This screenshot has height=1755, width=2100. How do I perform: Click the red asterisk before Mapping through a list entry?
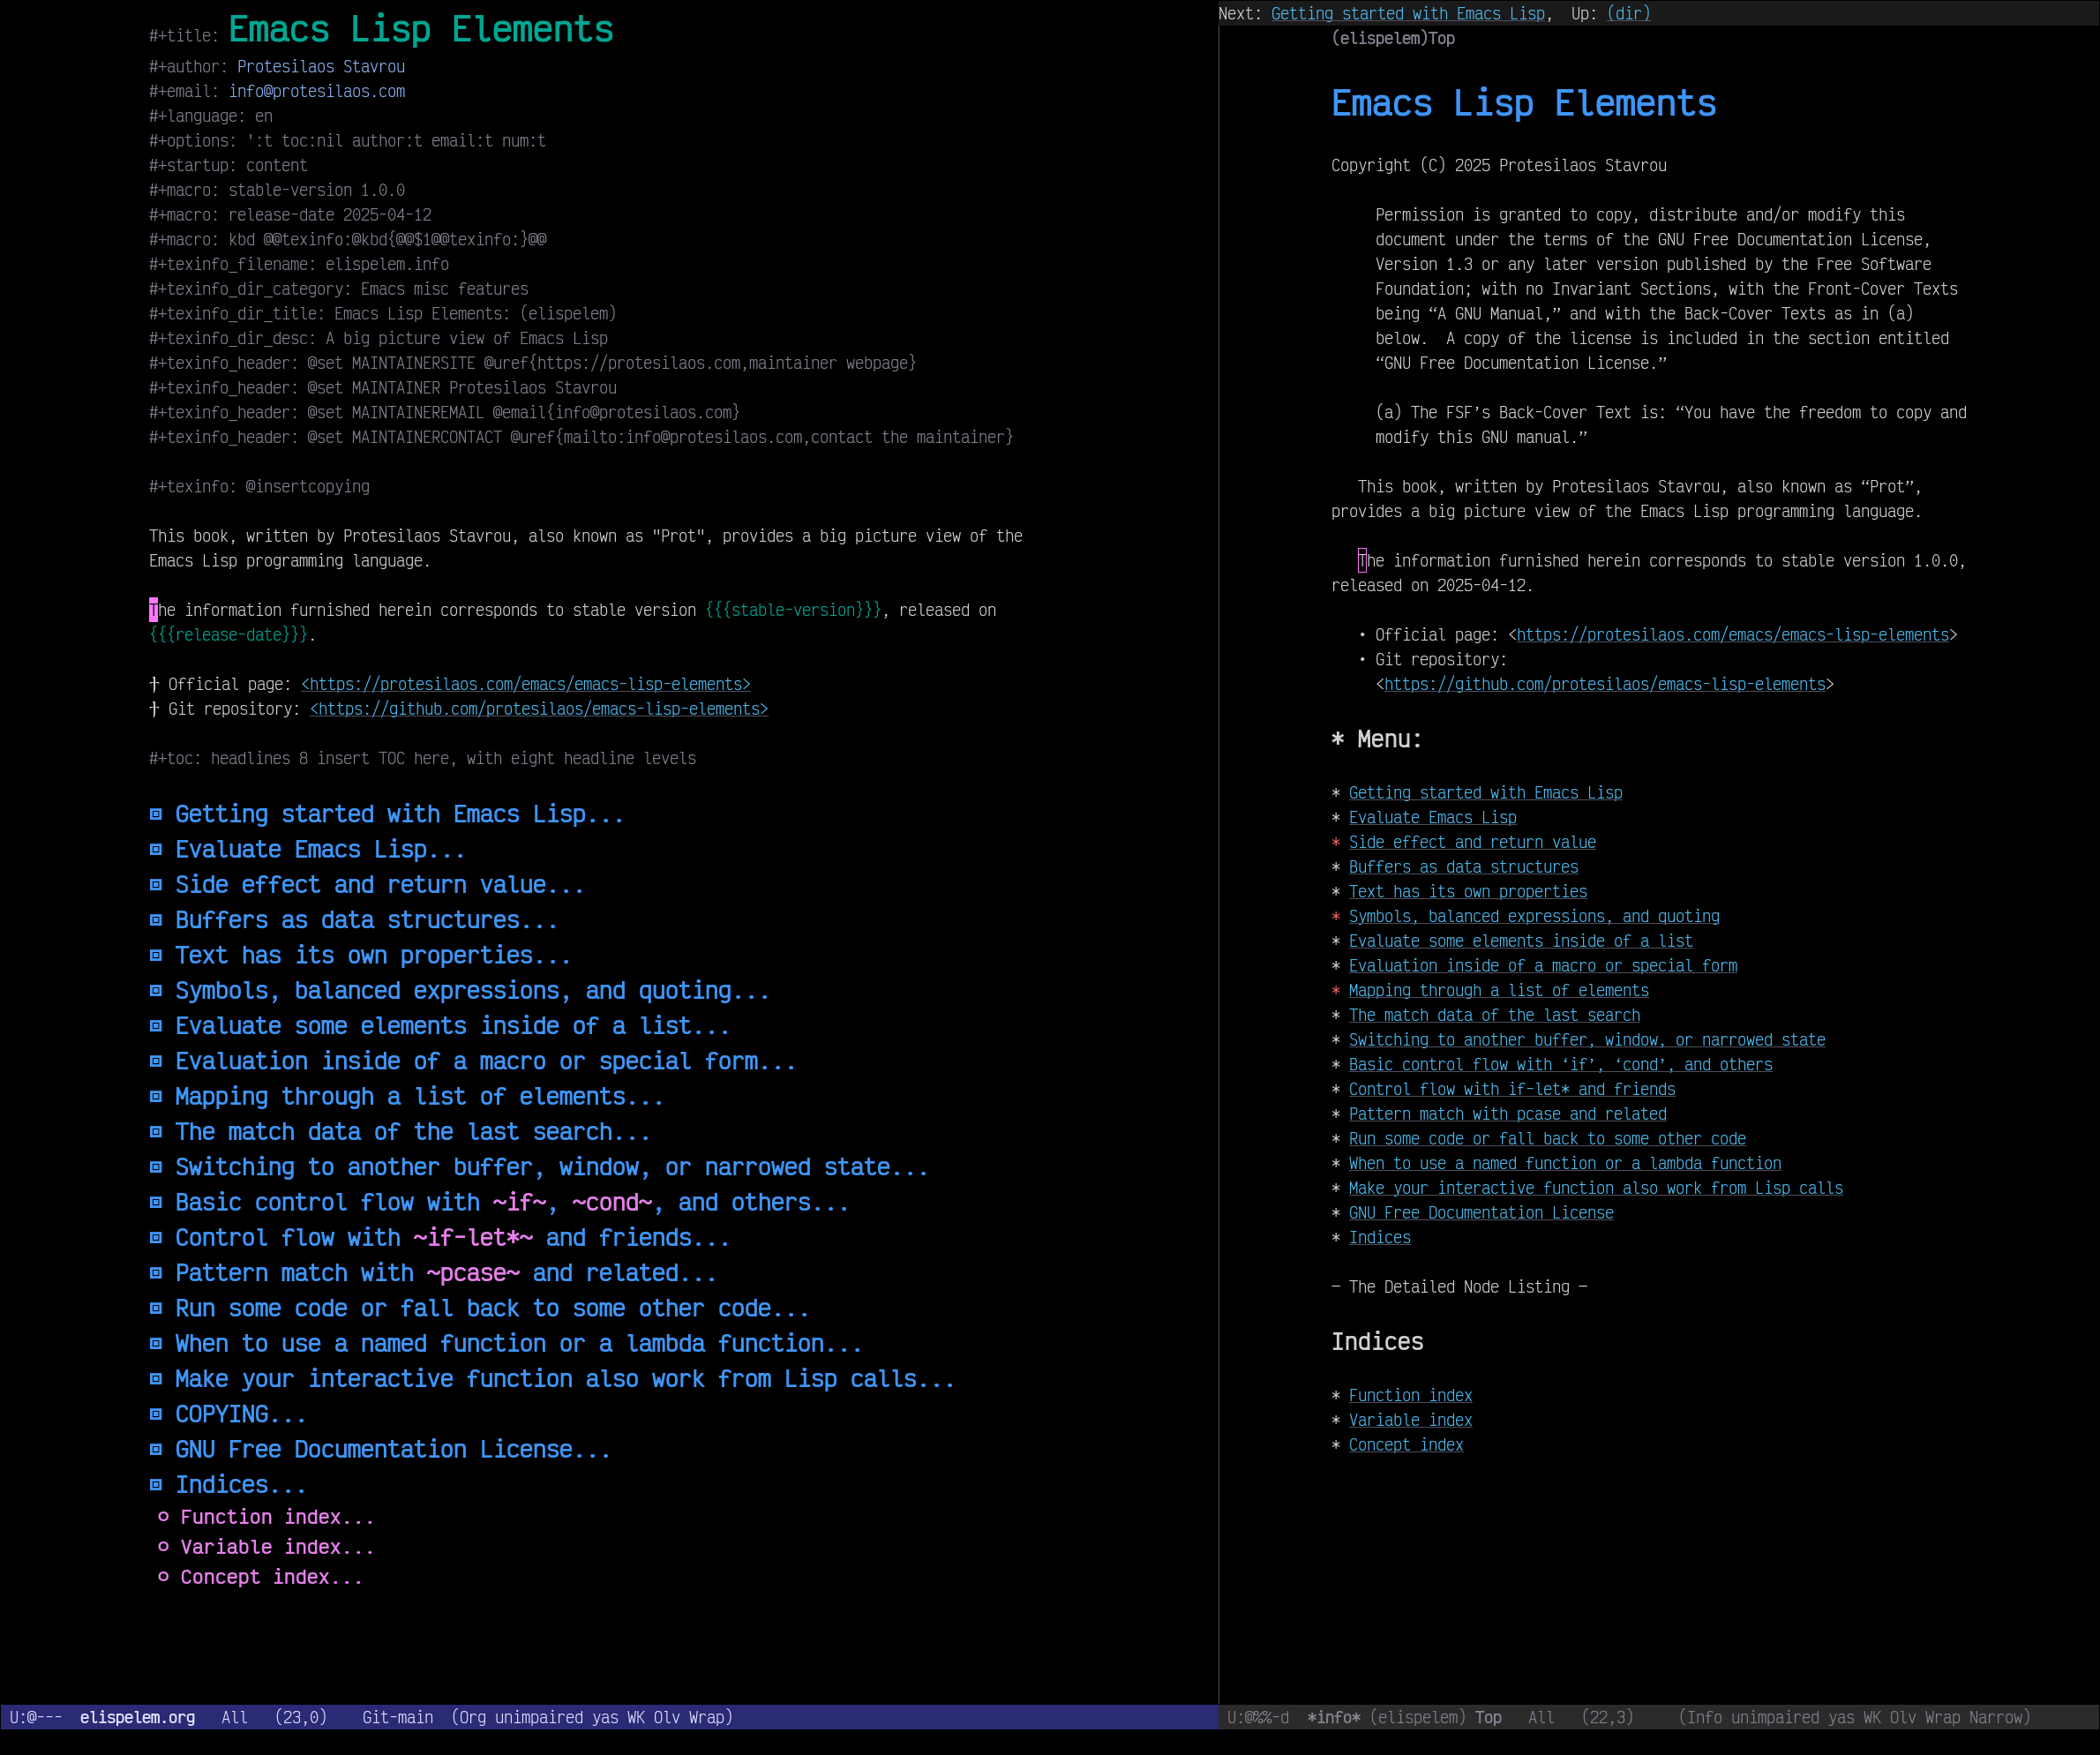(x=1336, y=990)
